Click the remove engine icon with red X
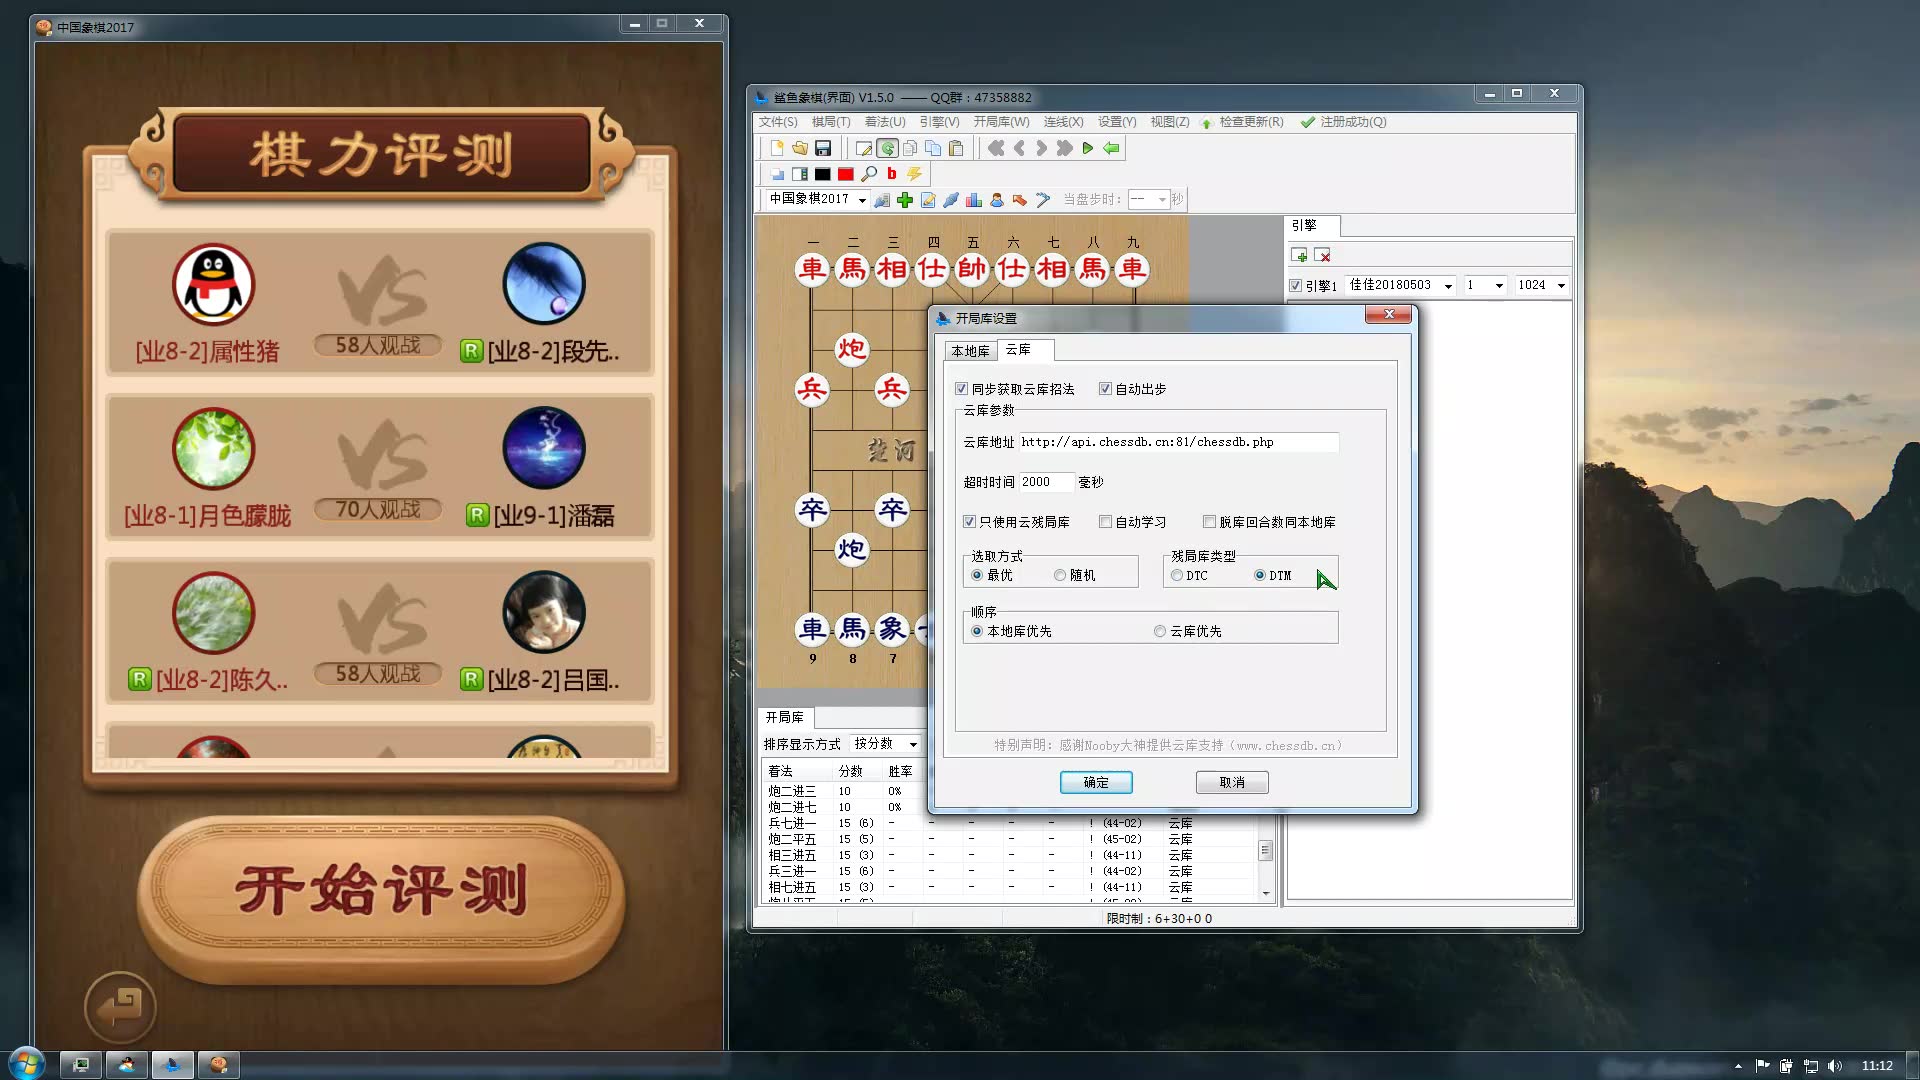 click(1322, 256)
